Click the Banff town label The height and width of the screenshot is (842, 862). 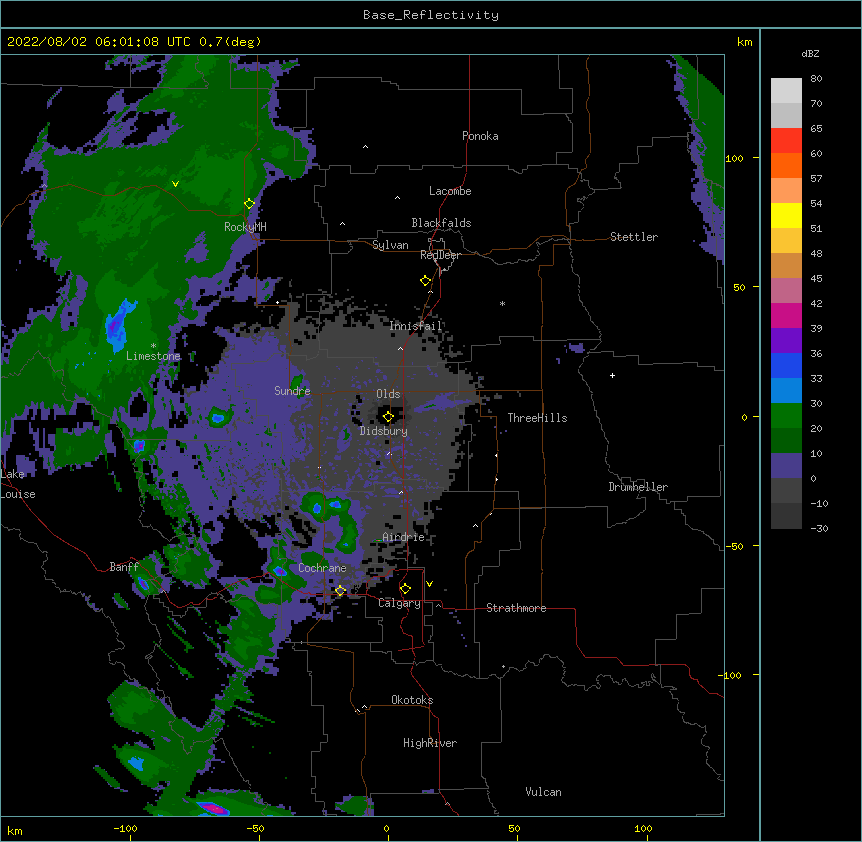[x=124, y=567]
